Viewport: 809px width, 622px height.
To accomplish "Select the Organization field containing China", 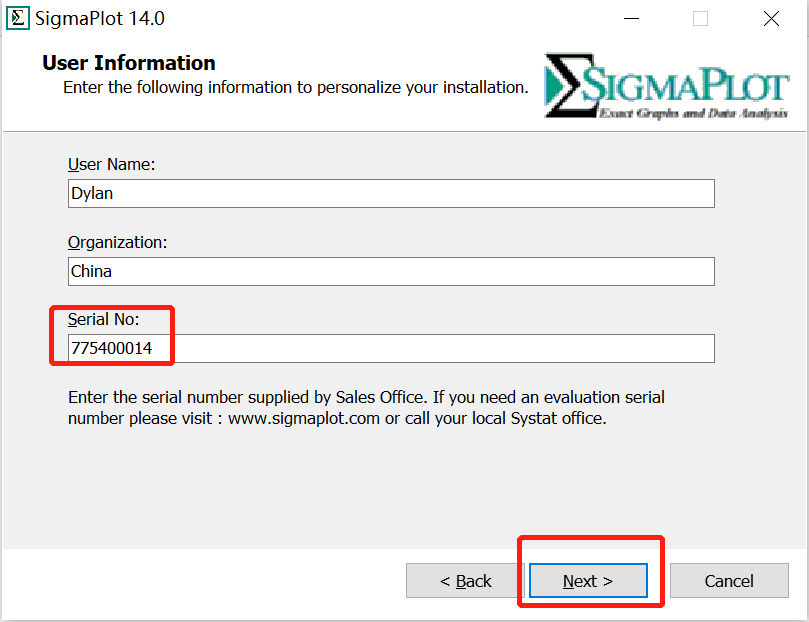I will (x=391, y=271).
